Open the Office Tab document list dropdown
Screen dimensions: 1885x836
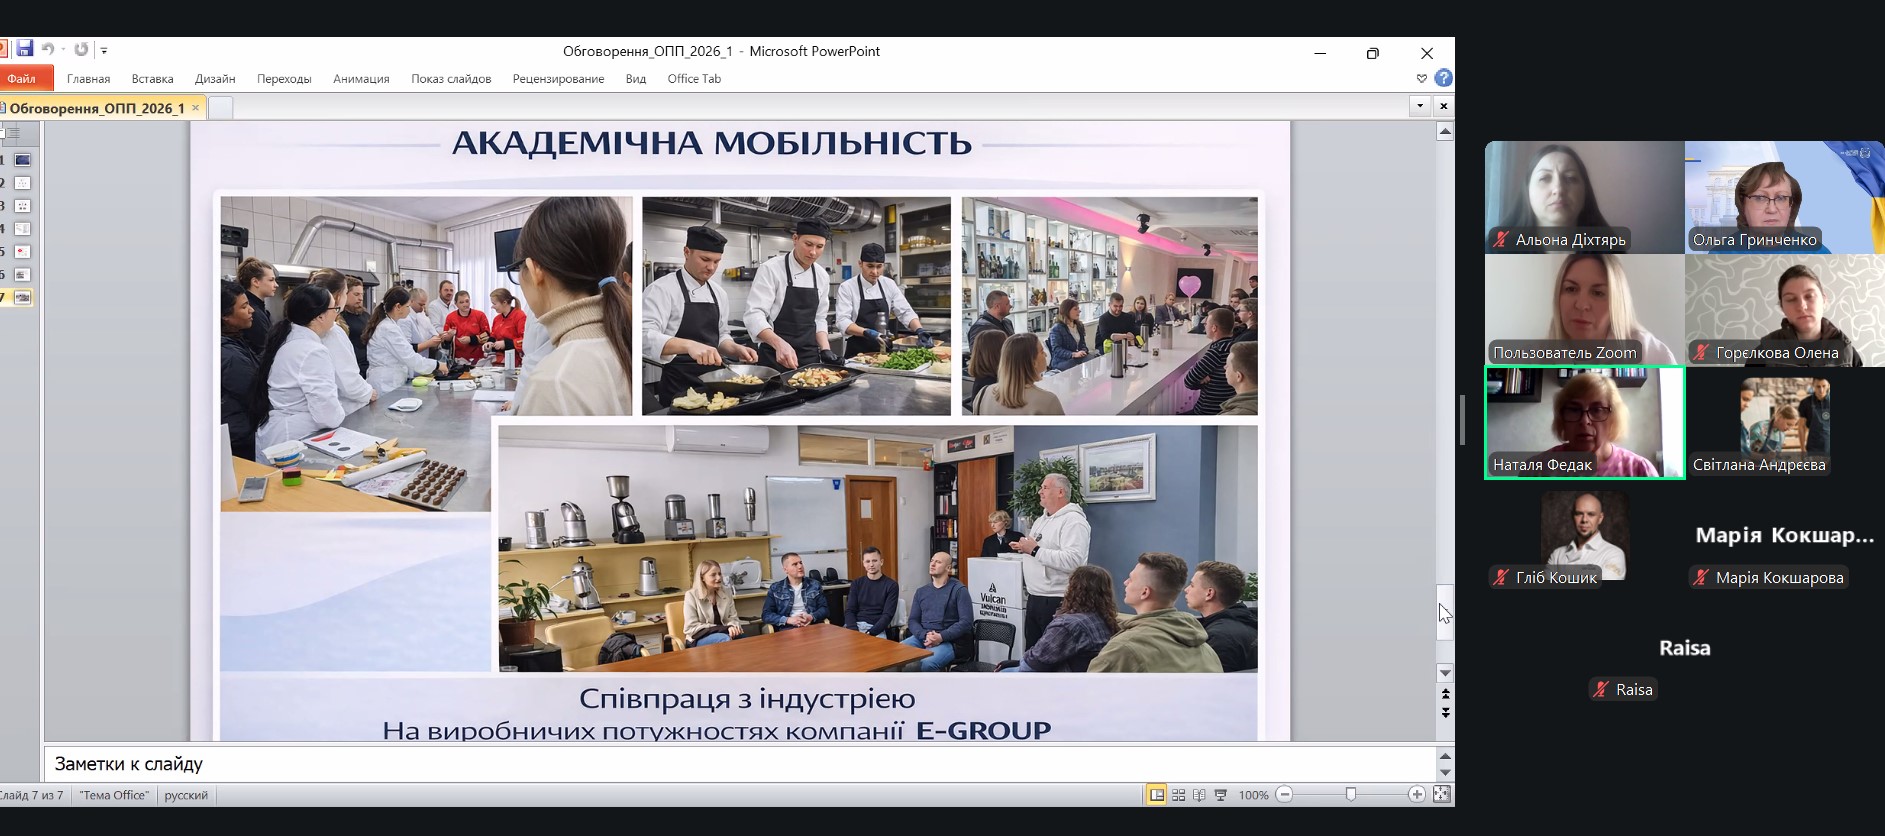pos(1419,105)
